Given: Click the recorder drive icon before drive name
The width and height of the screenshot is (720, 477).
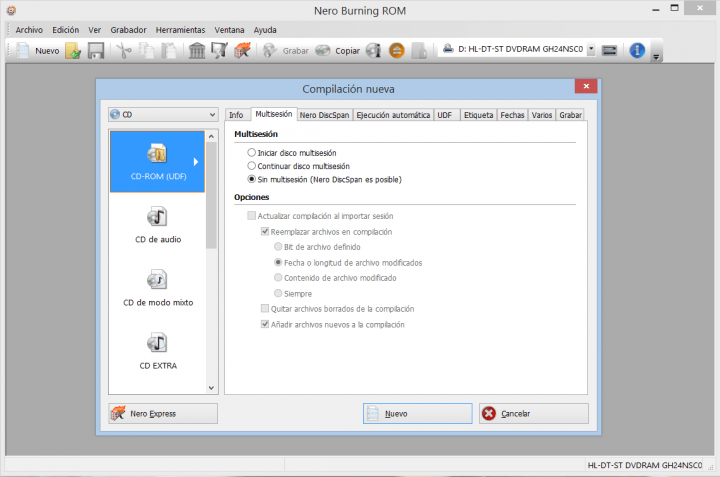Looking at the screenshot, I should [x=448, y=49].
